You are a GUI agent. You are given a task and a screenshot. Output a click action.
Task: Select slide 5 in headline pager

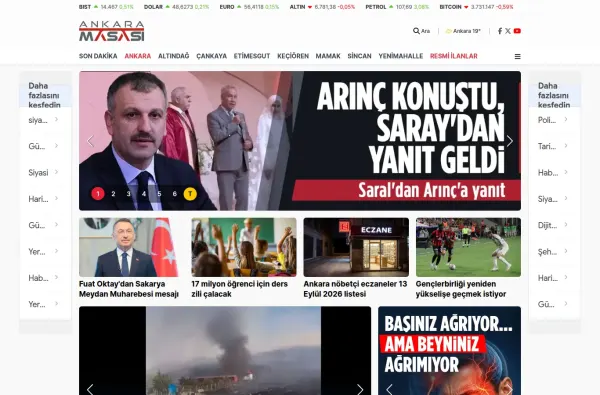159,194
